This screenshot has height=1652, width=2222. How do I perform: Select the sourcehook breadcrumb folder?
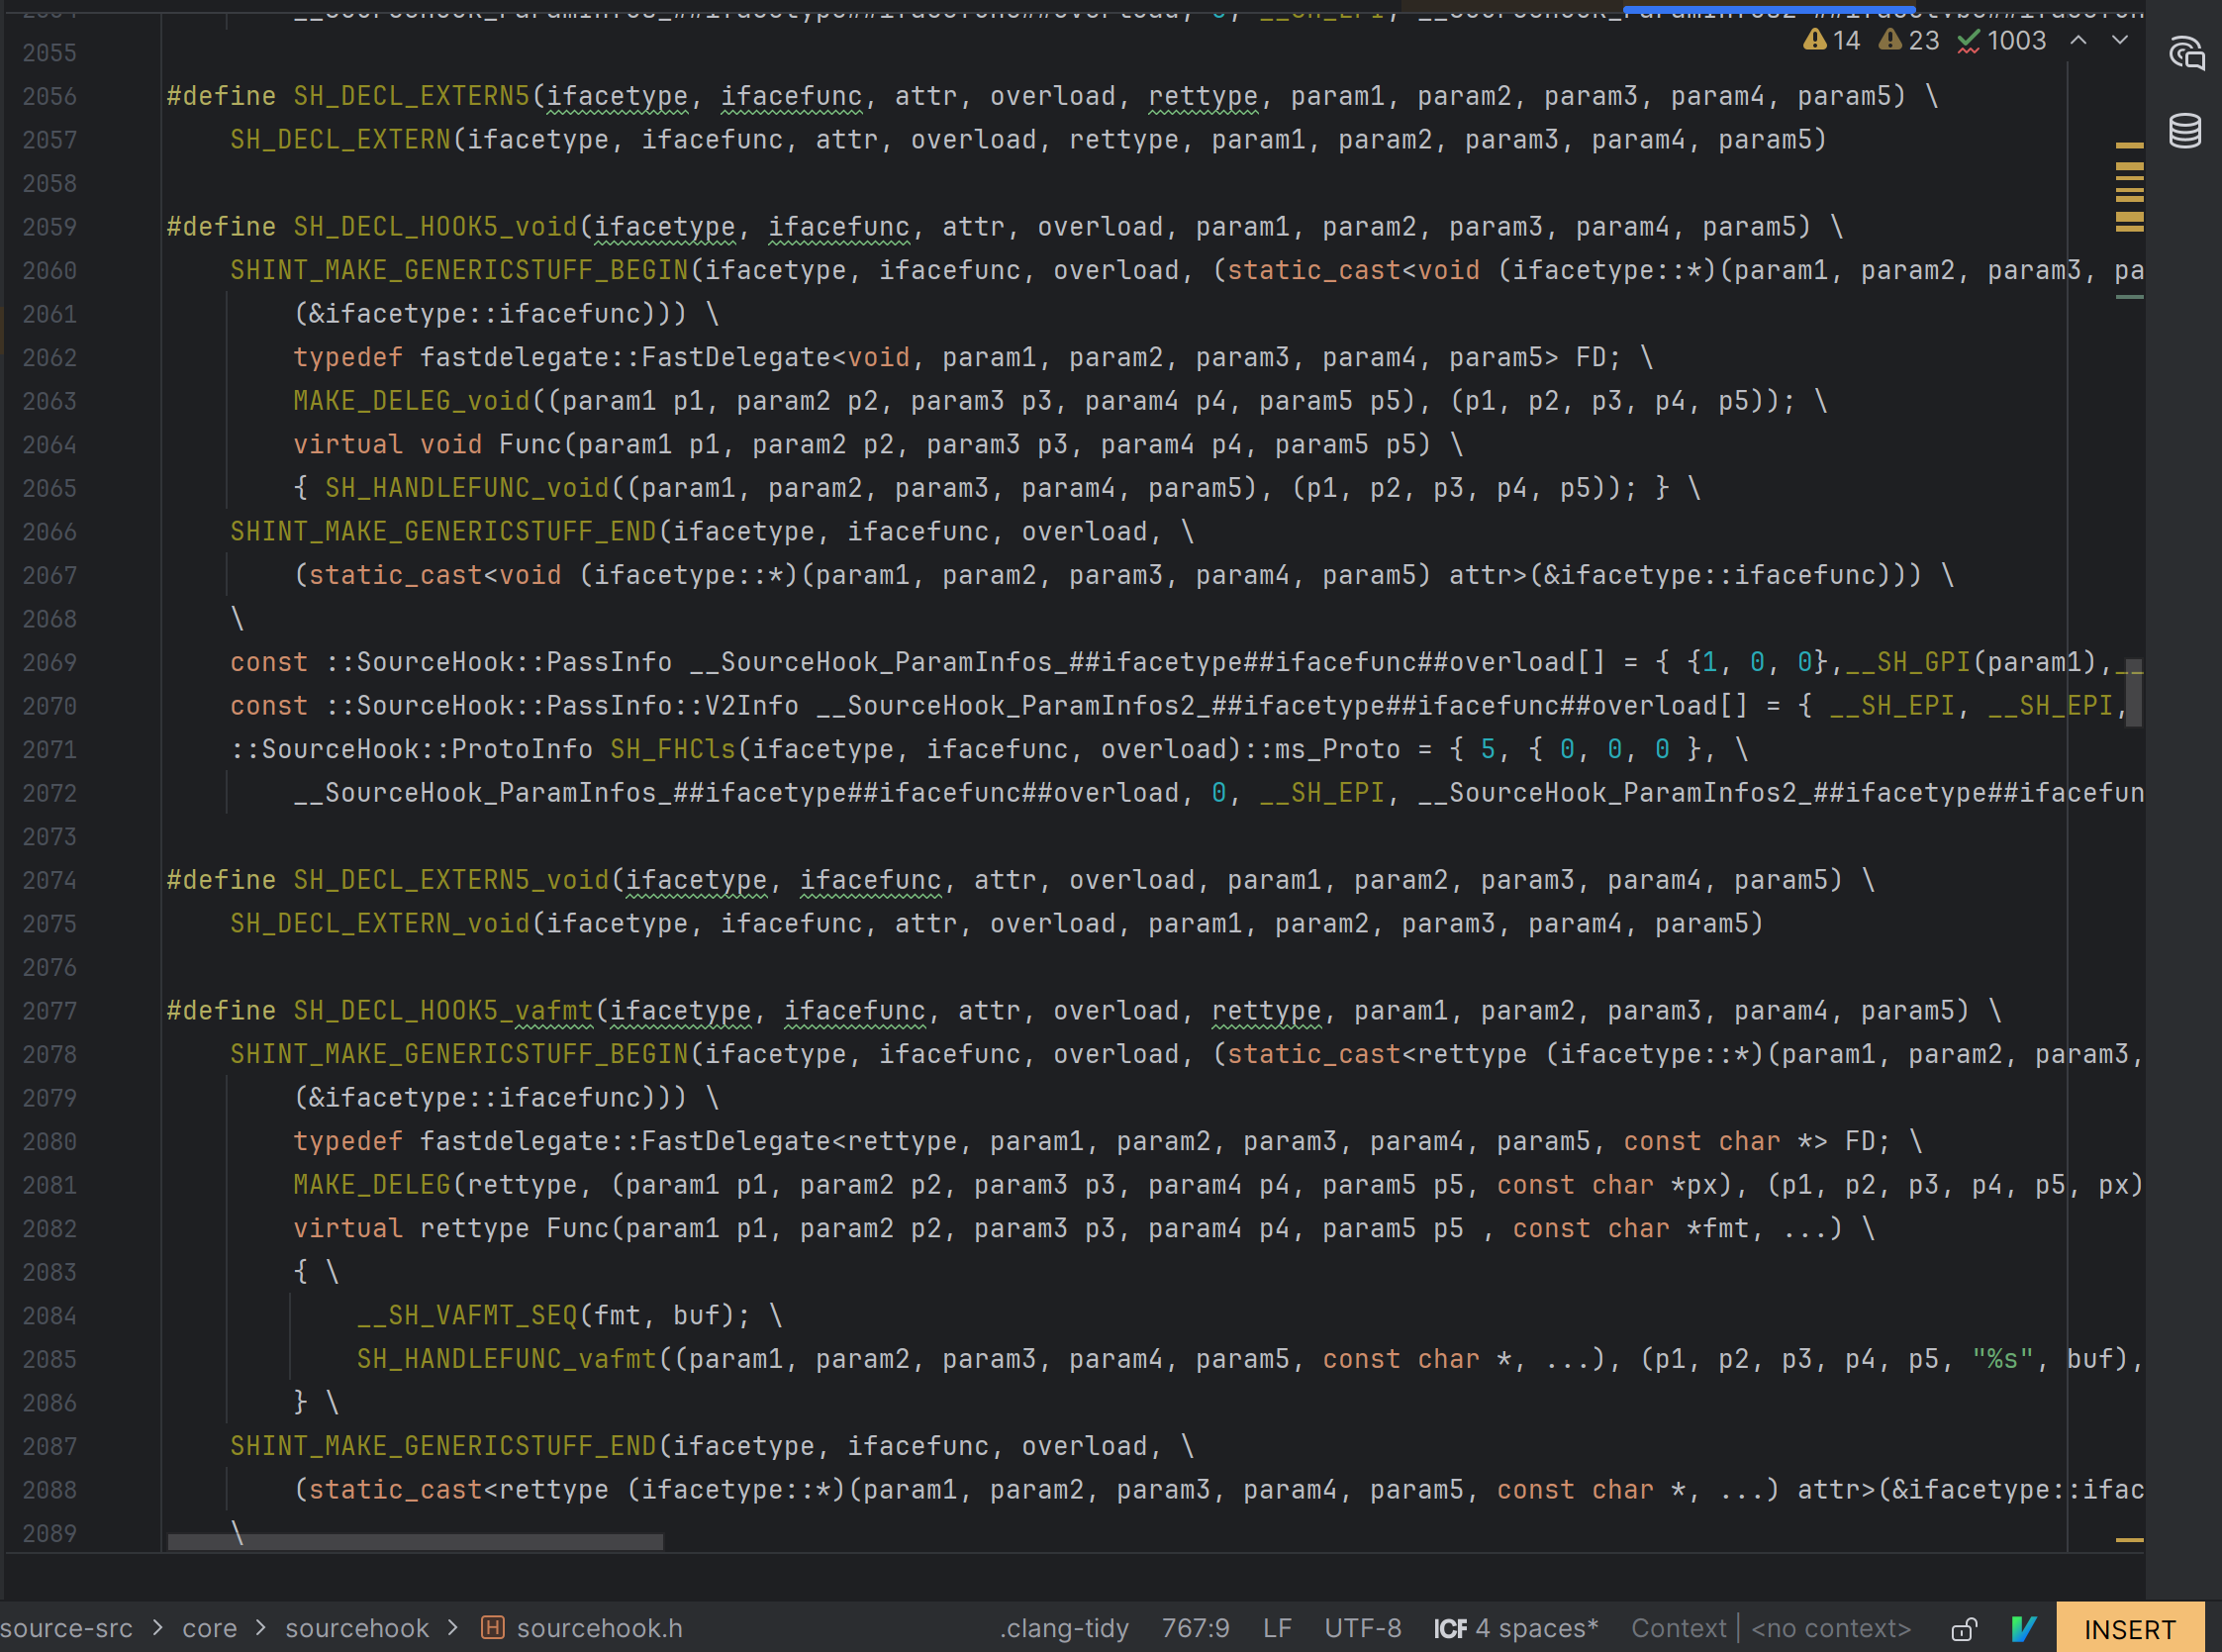[x=356, y=1628]
